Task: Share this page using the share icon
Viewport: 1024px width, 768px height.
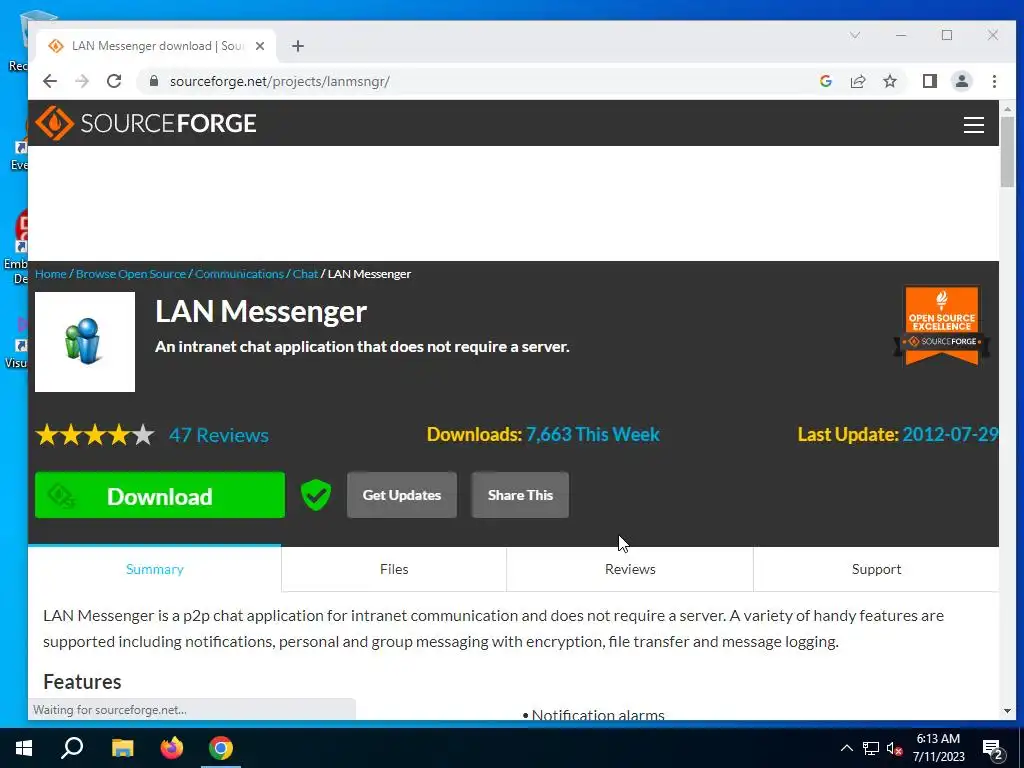Action: [857, 81]
